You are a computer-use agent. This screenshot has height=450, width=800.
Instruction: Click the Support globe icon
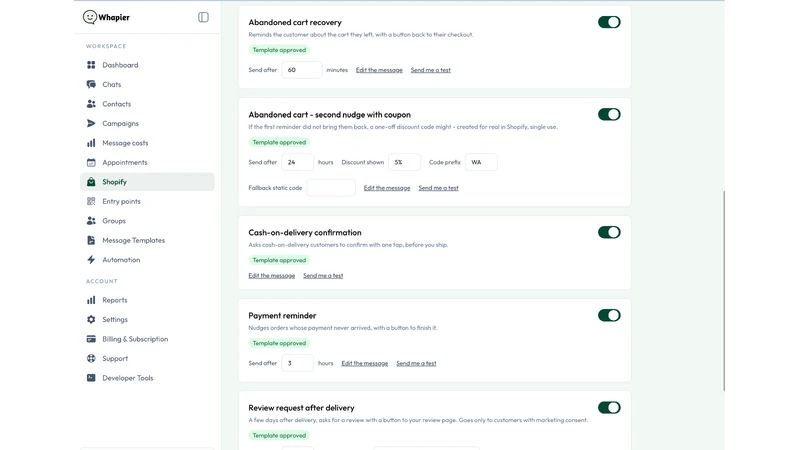click(x=91, y=358)
